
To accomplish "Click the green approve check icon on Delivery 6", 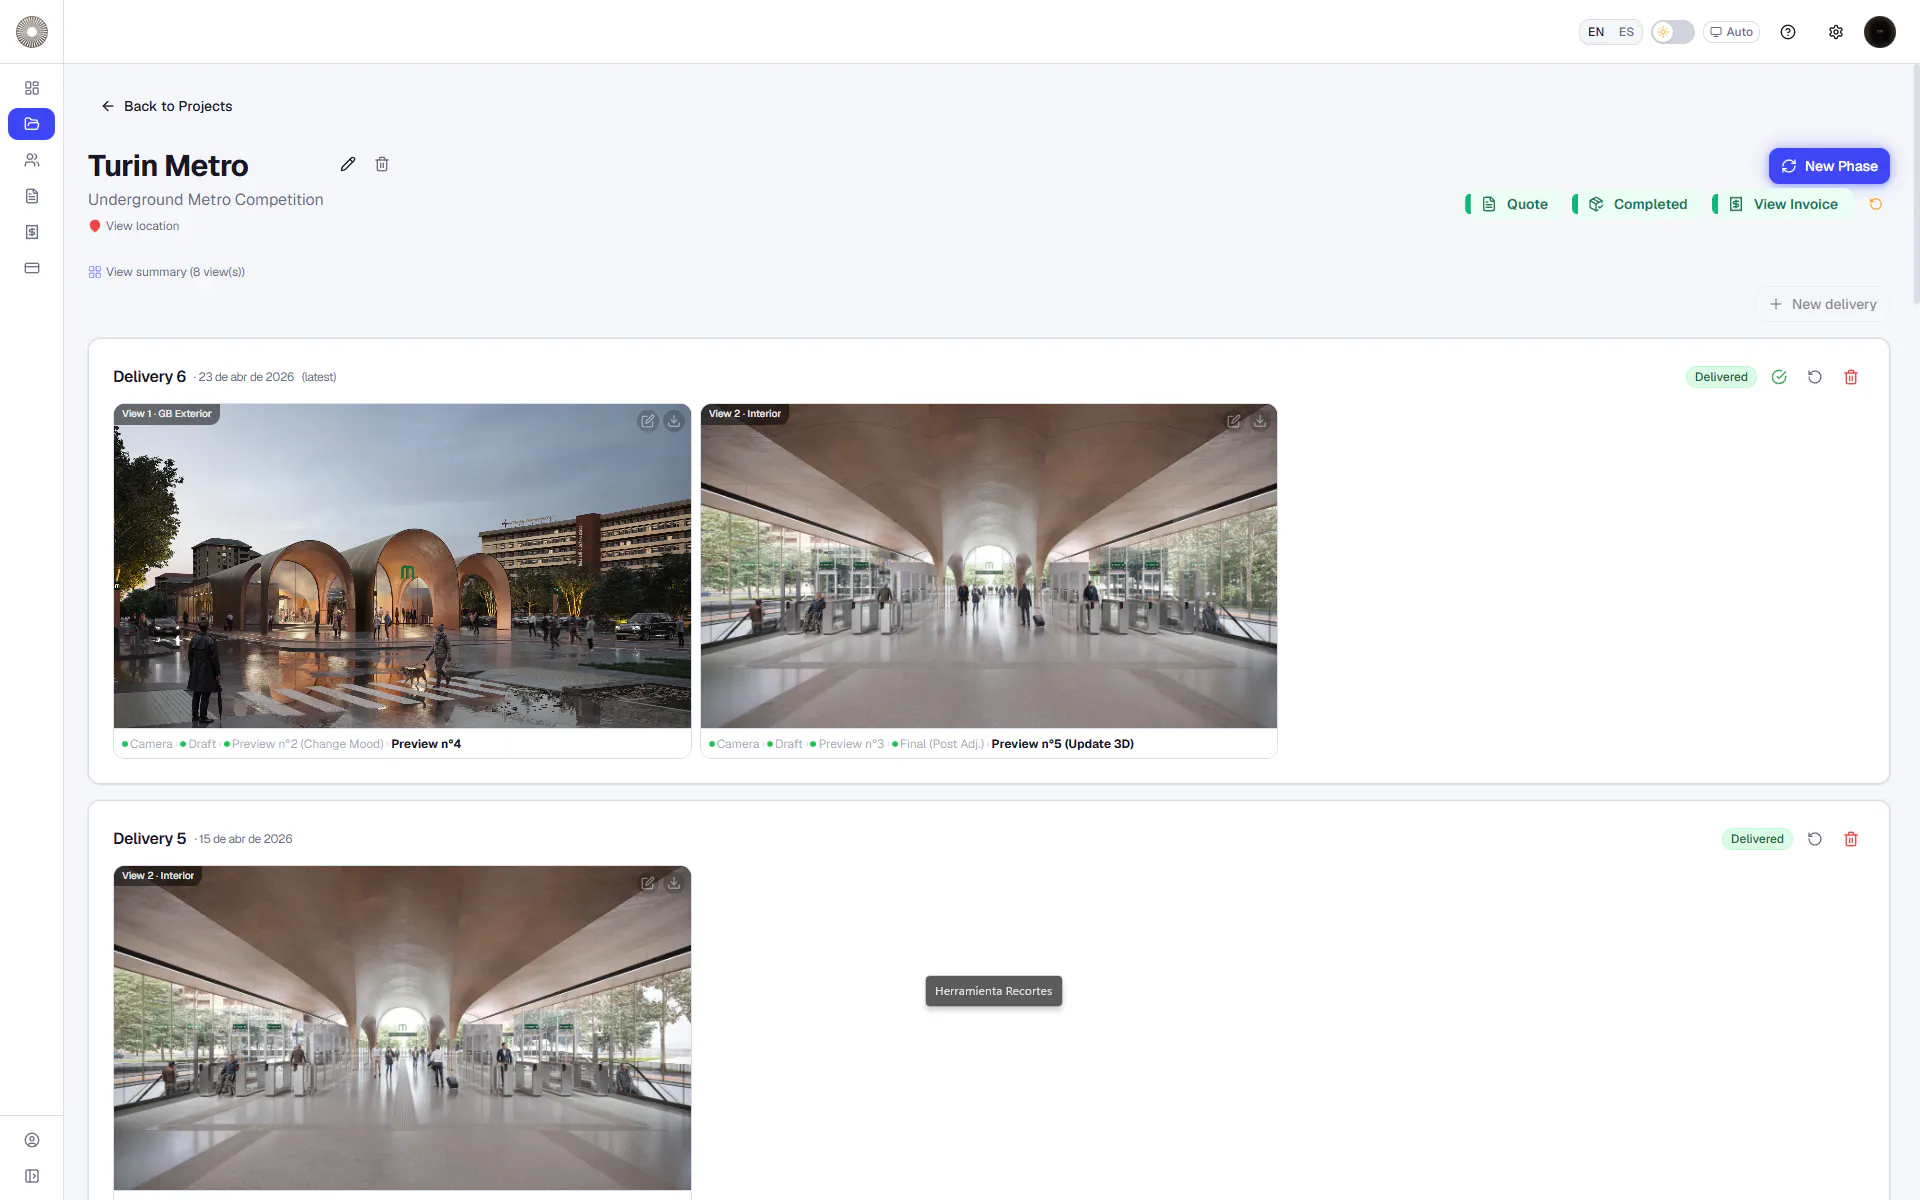I will point(1779,377).
